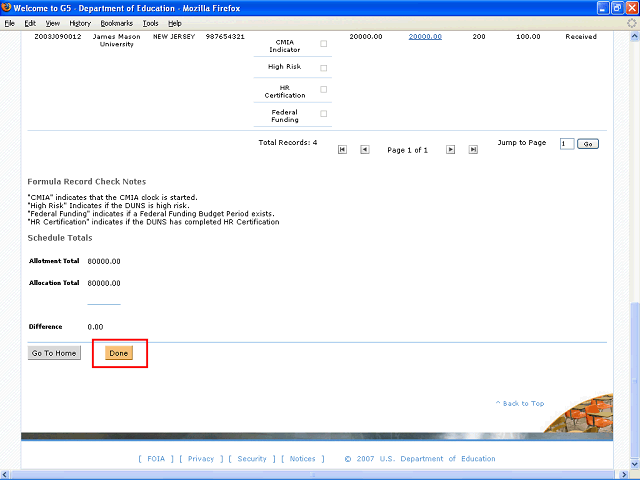Open the Tools menu
The height and width of the screenshot is (480, 640).
tap(151, 23)
